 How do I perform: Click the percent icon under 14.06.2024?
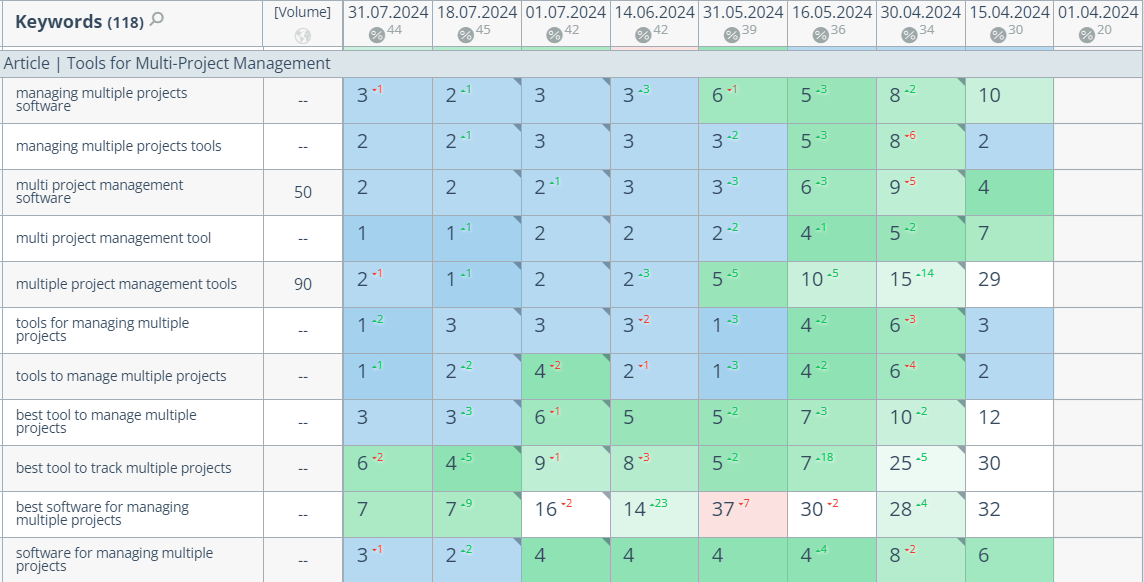point(643,35)
